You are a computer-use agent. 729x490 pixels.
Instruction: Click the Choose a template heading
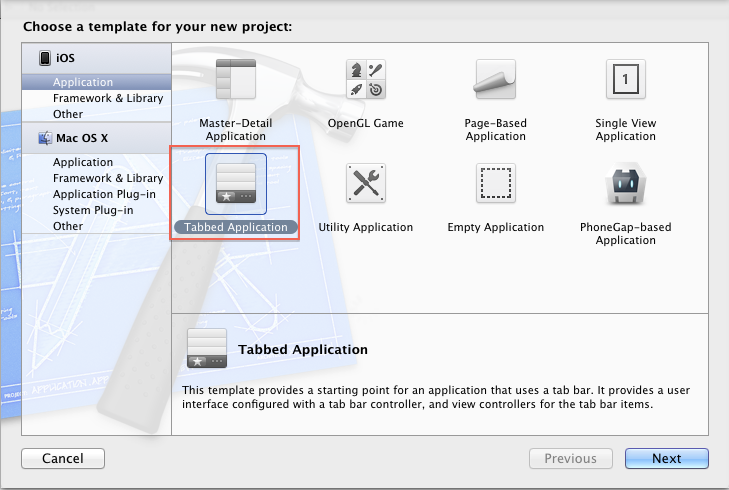158,26
